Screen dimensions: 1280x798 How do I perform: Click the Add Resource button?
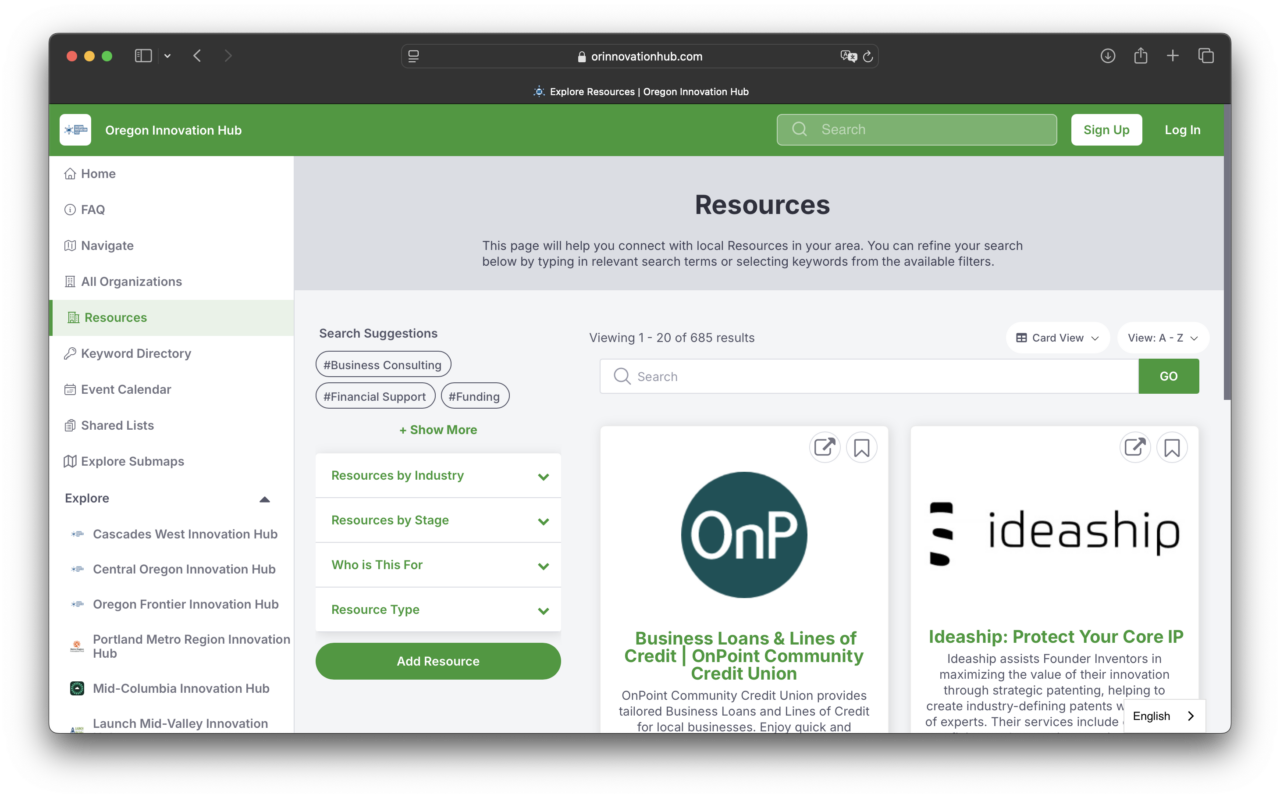[438, 661]
